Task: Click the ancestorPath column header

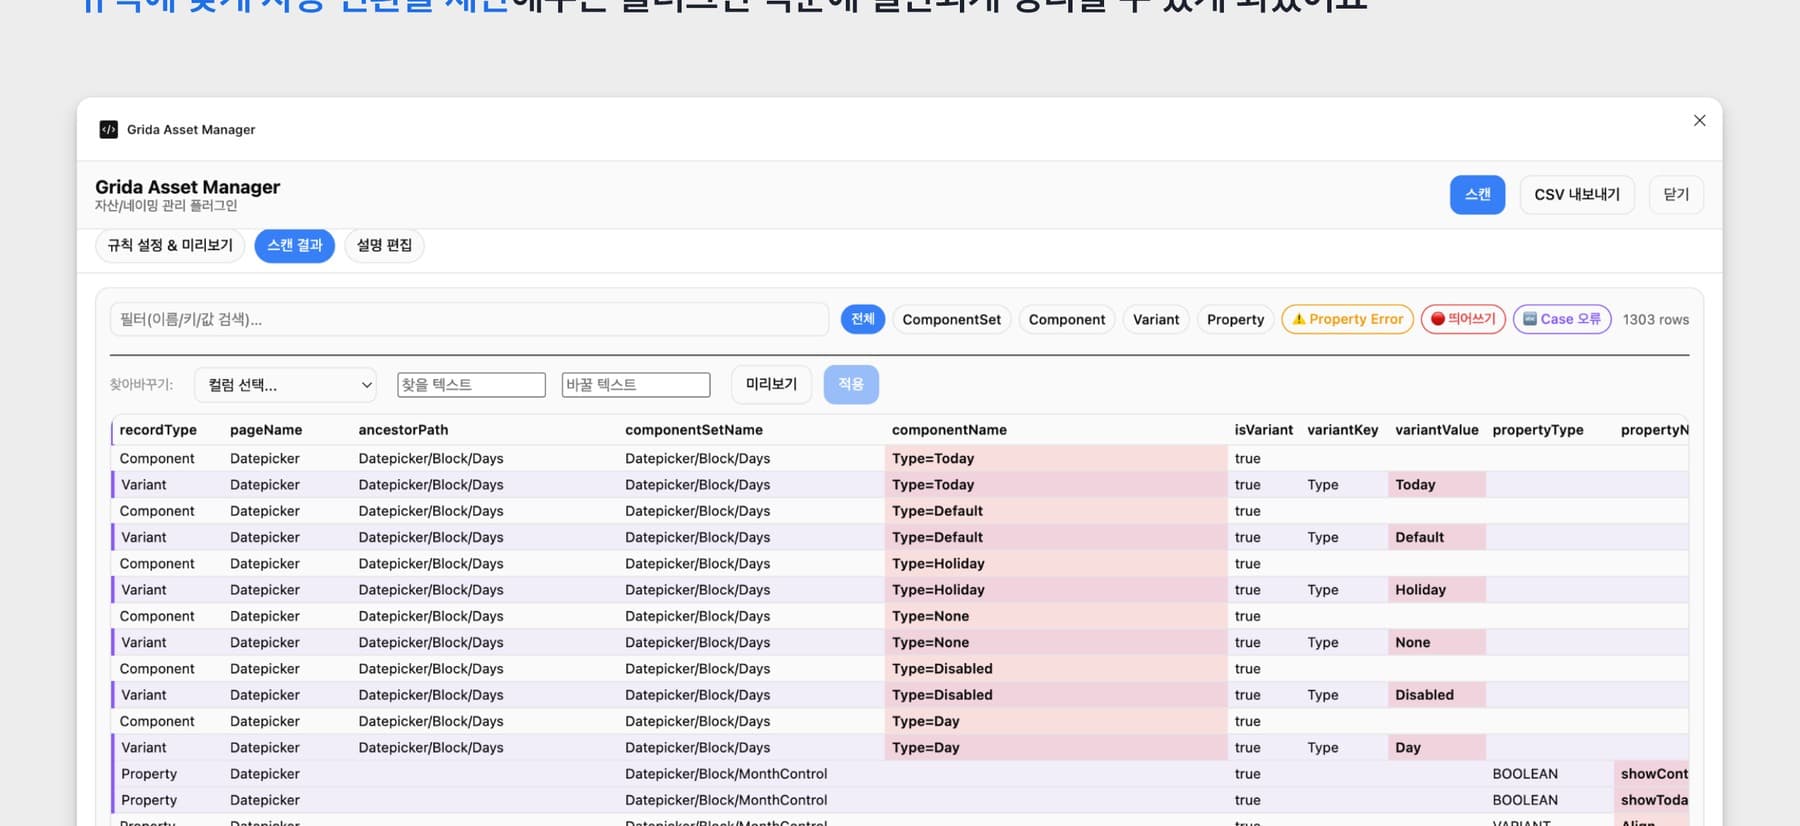Action: [x=403, y=430]
